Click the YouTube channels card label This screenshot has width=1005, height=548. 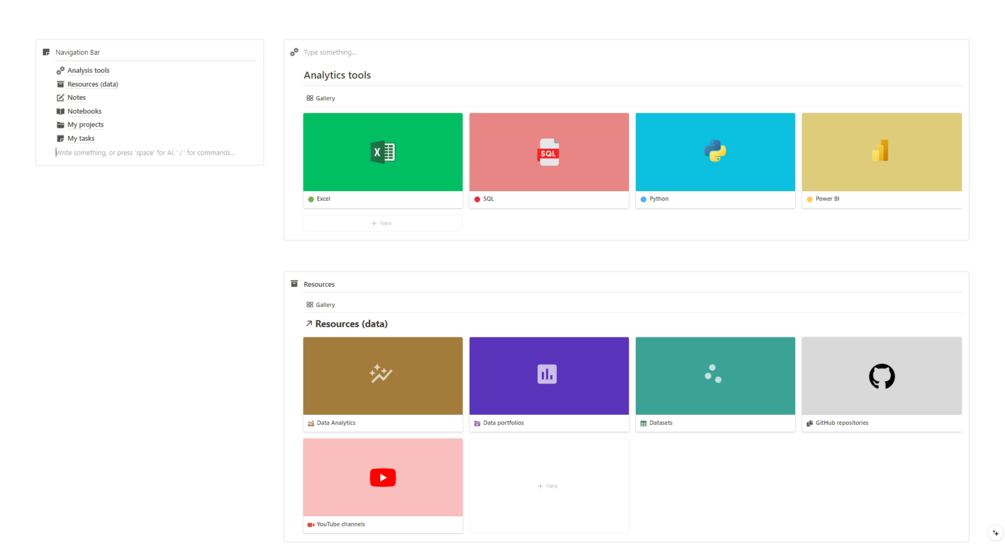[341, 524]
